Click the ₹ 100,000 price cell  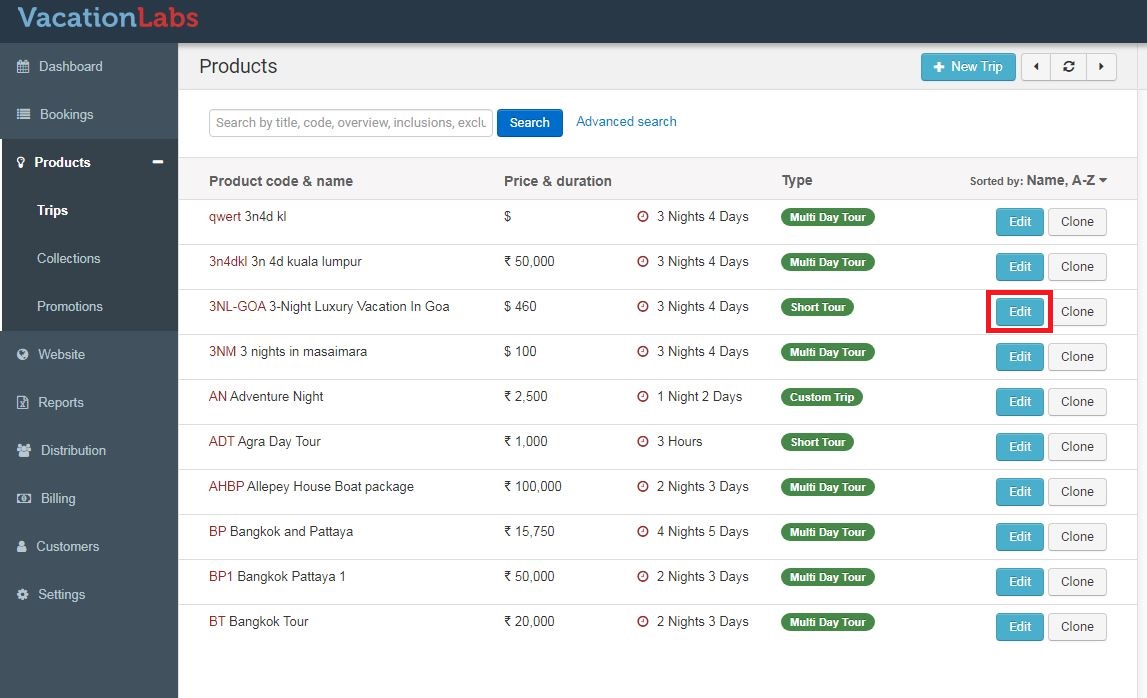(533, 487)
